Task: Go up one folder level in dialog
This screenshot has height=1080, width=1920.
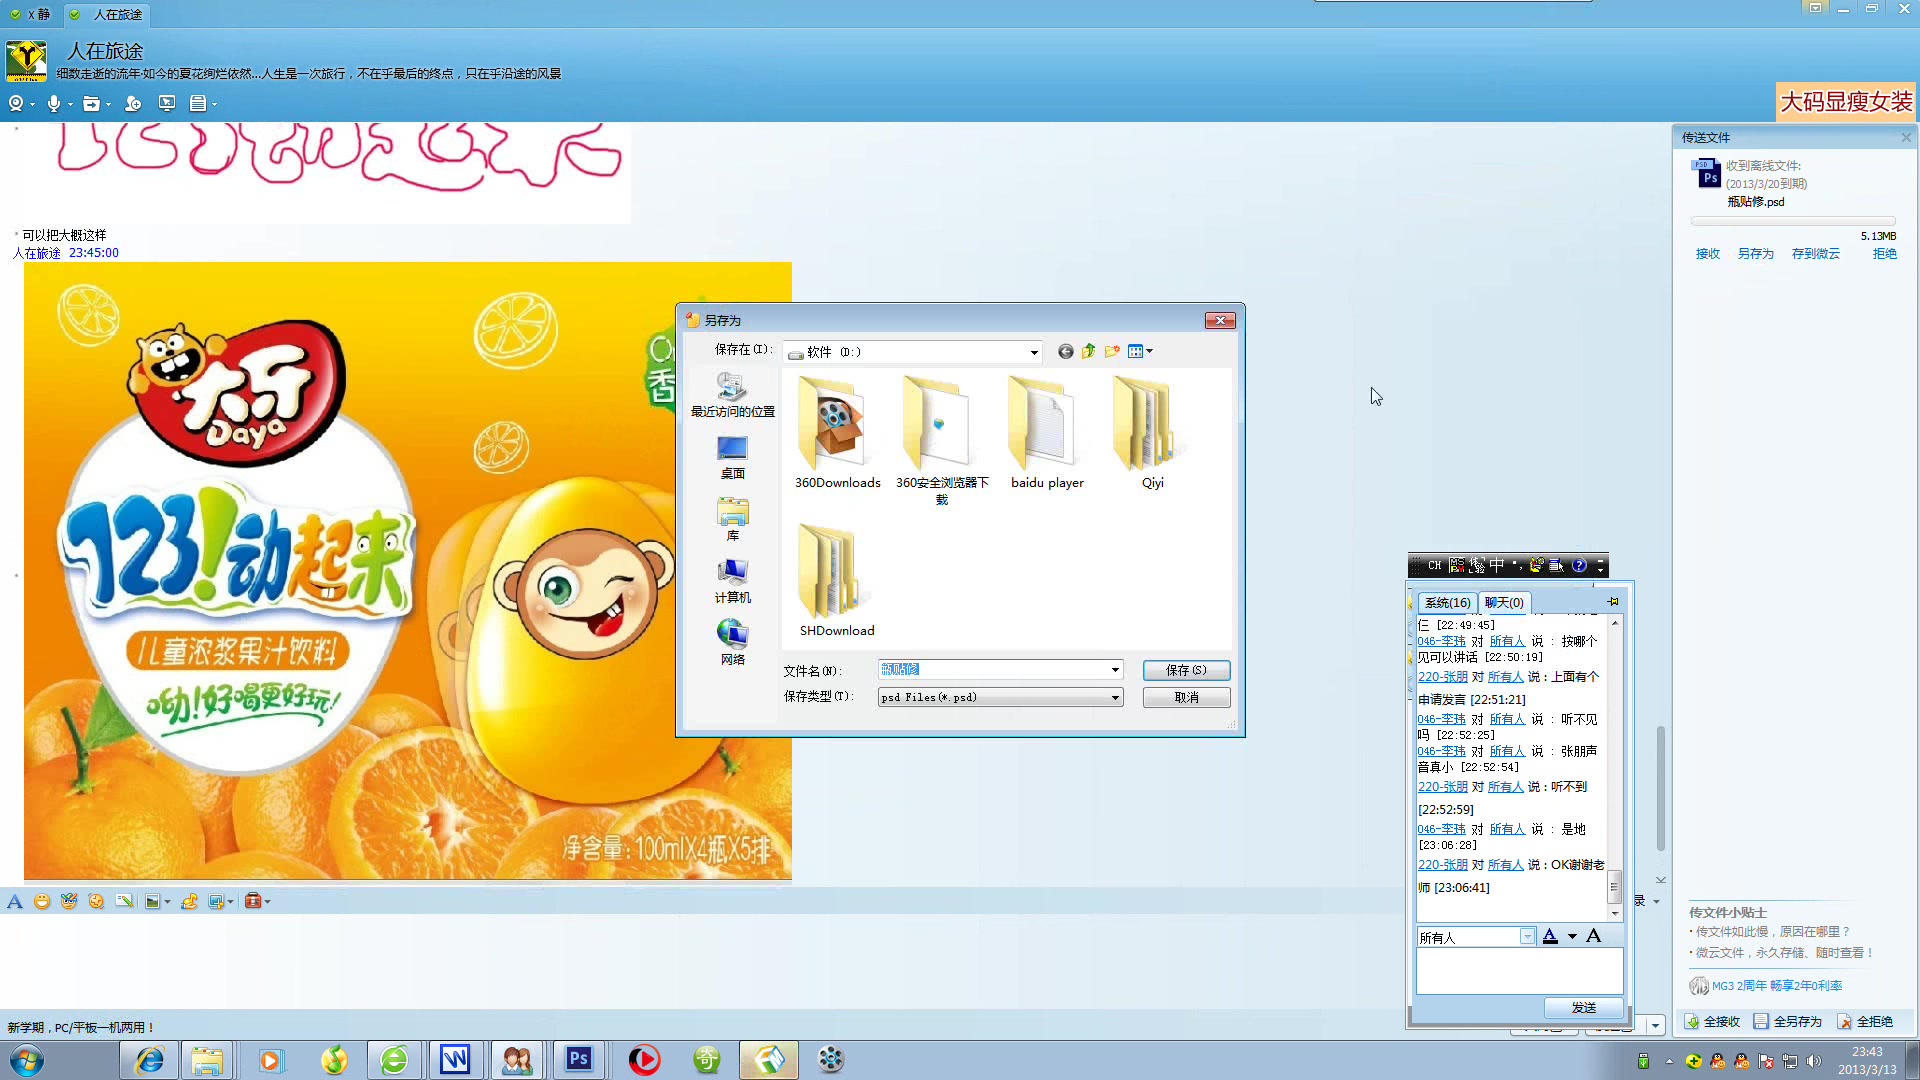Action: pos(1088,352)
